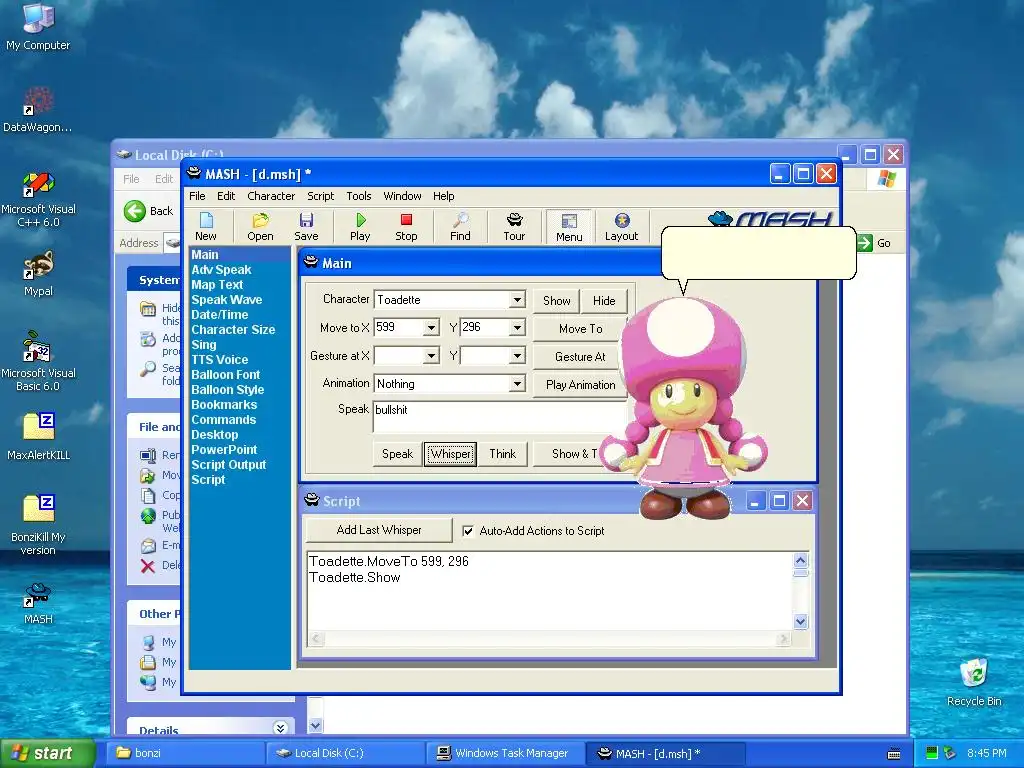Click the script scrollbar down arrow
Viewport: 1024px width, 768px height.
point(801,622)
